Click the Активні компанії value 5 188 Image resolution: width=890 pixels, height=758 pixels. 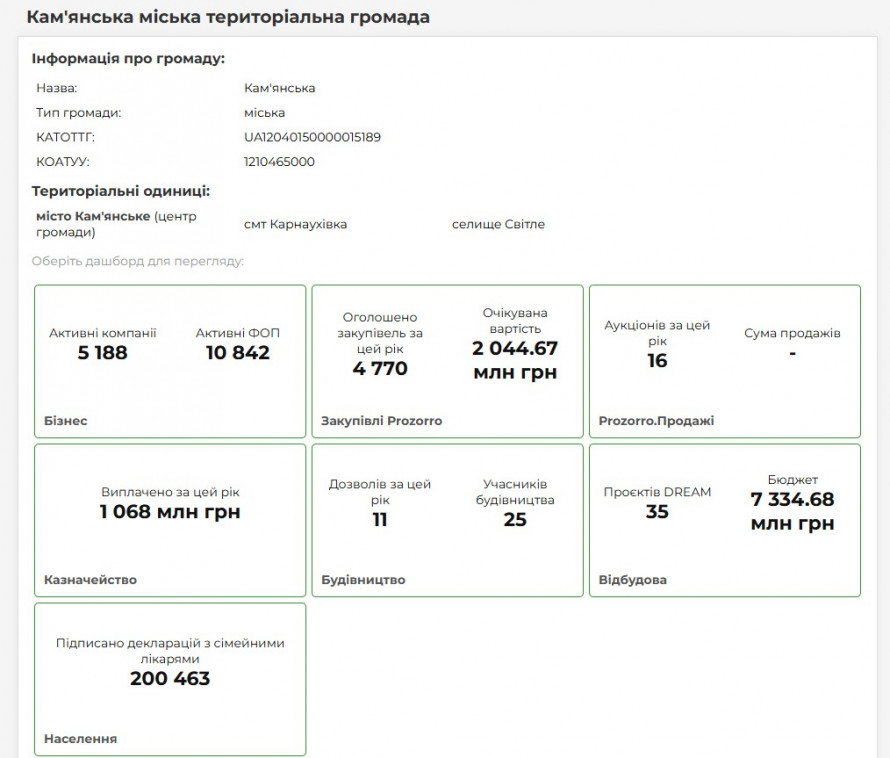pyautogui.click(x=103, y=353)
